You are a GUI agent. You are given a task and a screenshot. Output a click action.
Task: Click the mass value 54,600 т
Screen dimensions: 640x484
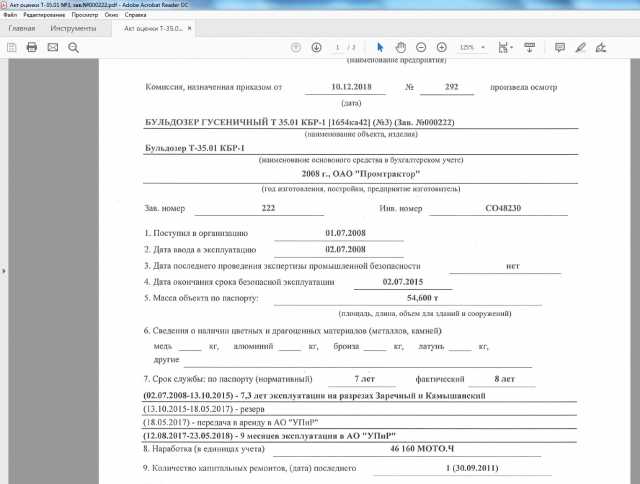pyautogui.click(x=422, y=298)
